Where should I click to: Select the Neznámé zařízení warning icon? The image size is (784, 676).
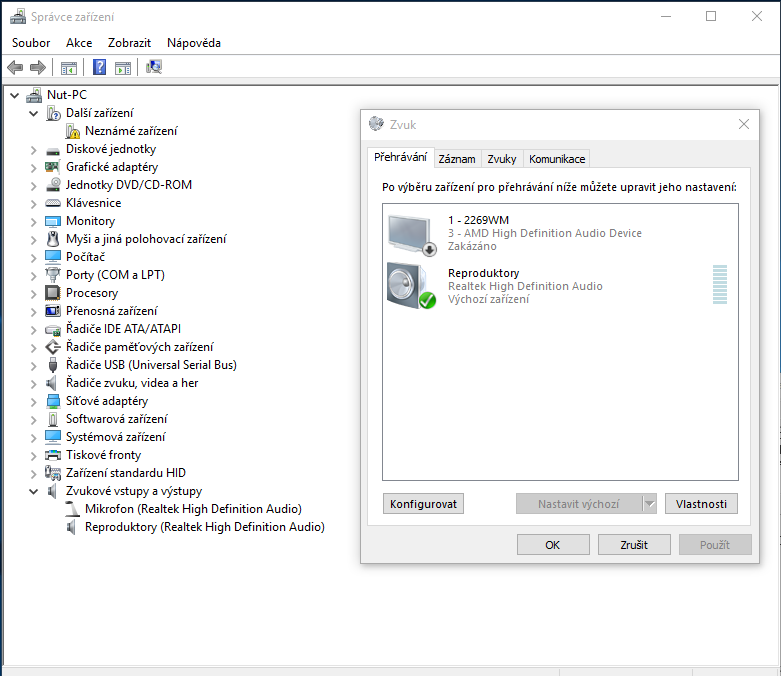73,131
